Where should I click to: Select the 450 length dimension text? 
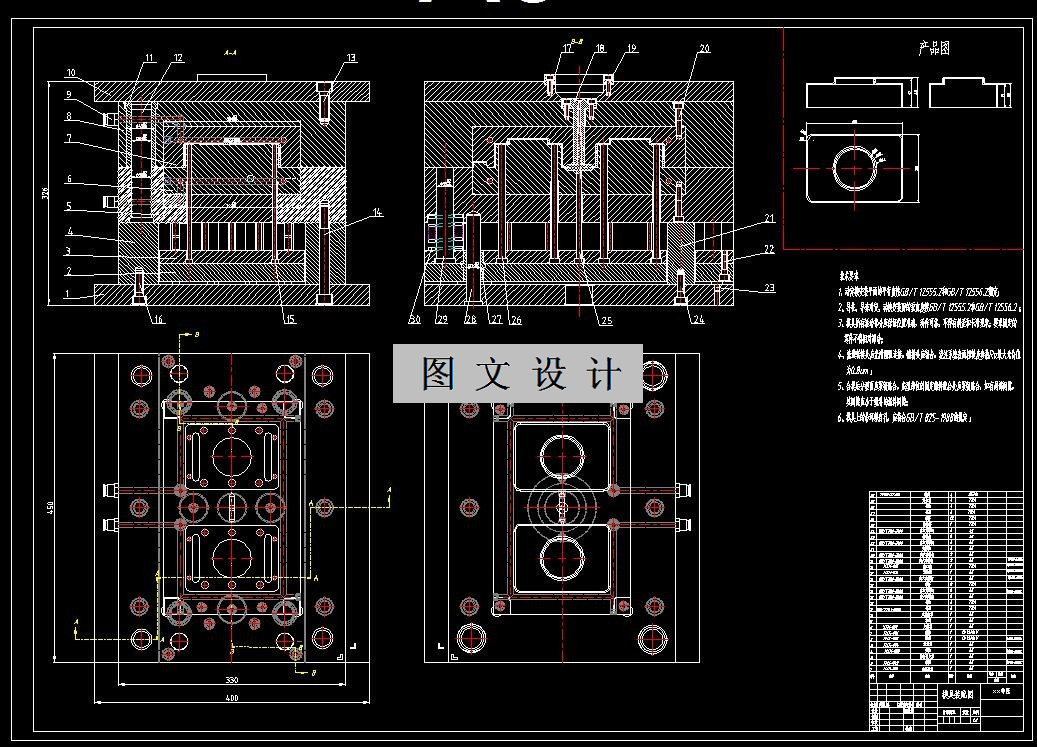50,508
